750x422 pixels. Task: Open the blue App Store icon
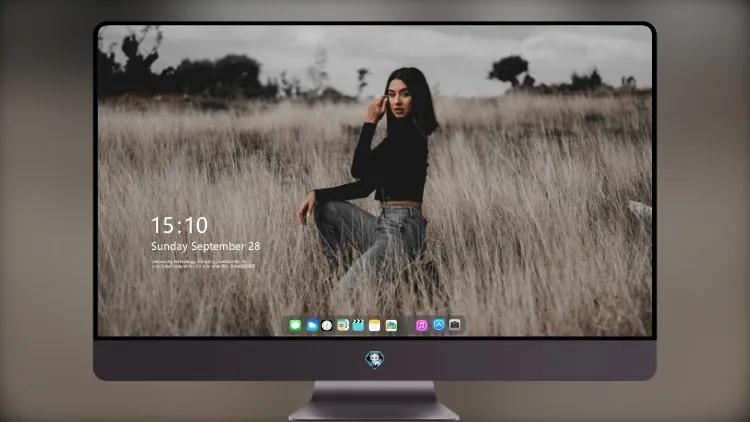point(439,325)
